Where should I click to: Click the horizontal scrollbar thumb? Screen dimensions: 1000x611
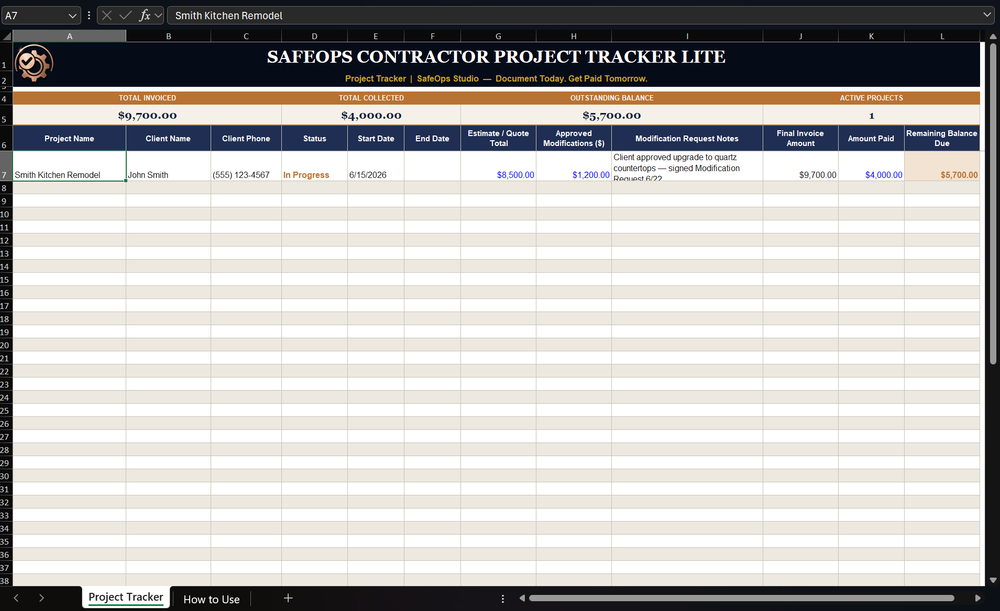coord(741,598)
